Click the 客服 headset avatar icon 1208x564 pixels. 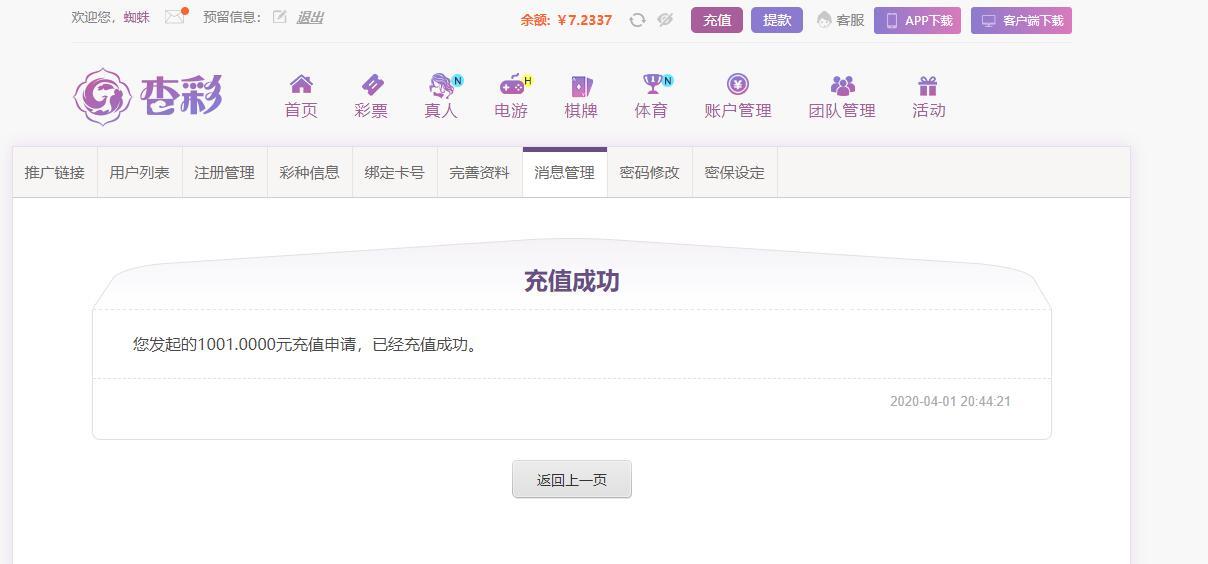coord(824,20)
